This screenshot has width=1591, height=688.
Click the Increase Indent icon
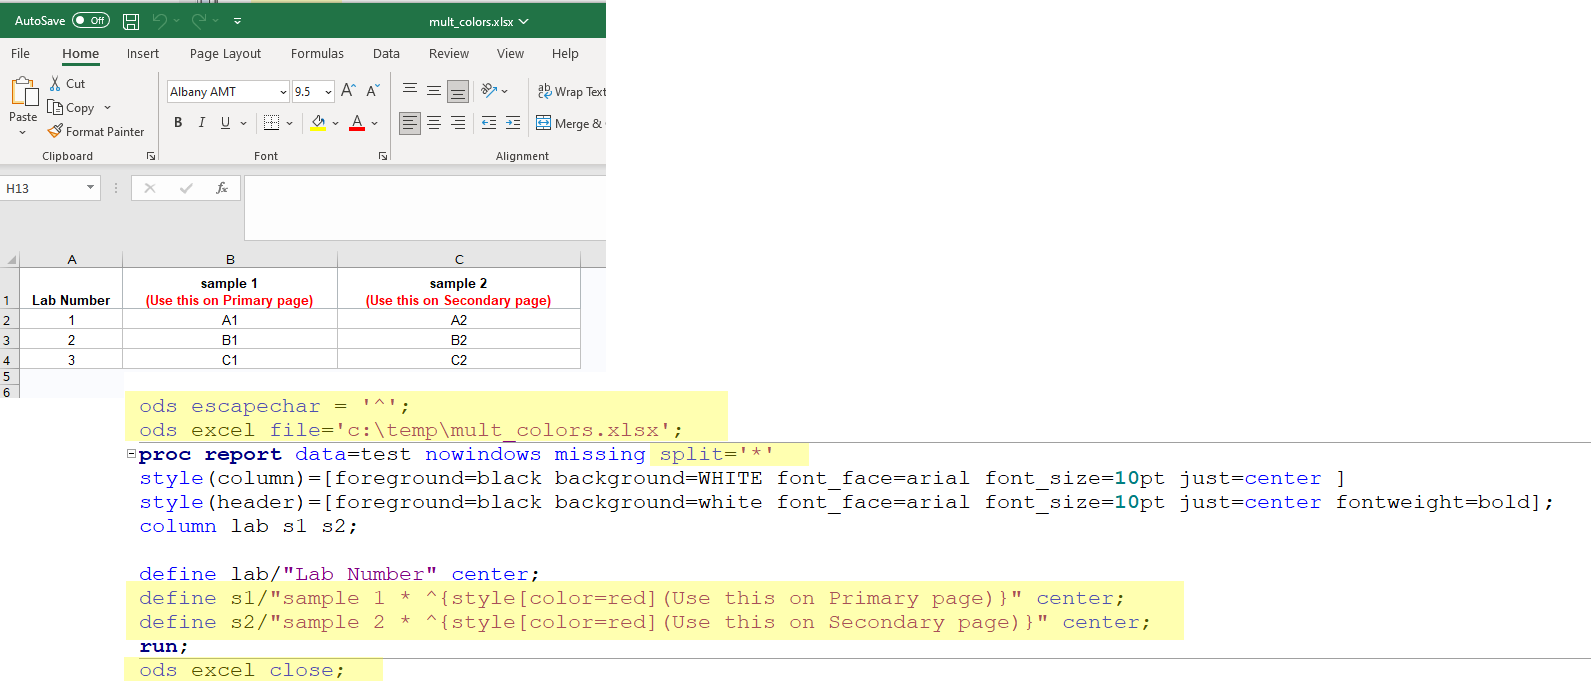[x=513, y=123]
